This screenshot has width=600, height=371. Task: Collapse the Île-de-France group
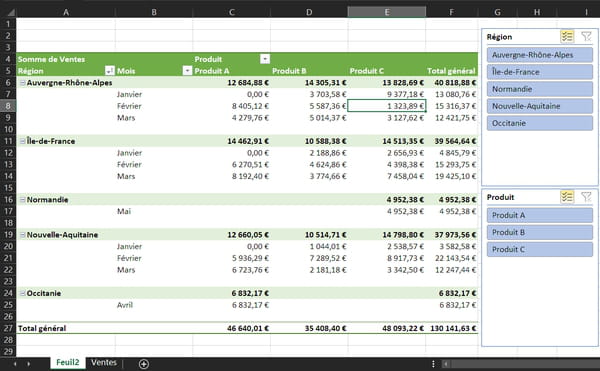pyautogui.click(x=23, y=141)
